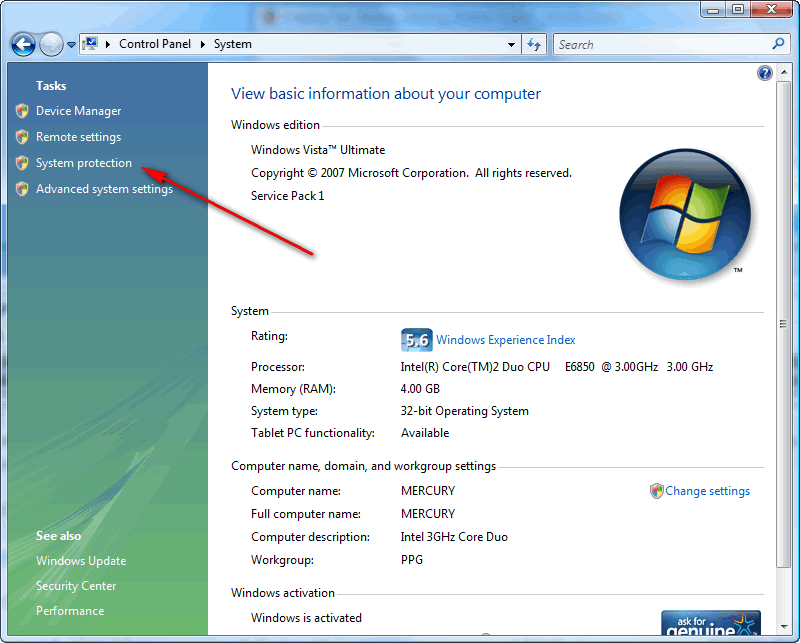The image size is (800, 643).
Task: Click the shield icon beside Advanced system settings
Action: (22, 189)
